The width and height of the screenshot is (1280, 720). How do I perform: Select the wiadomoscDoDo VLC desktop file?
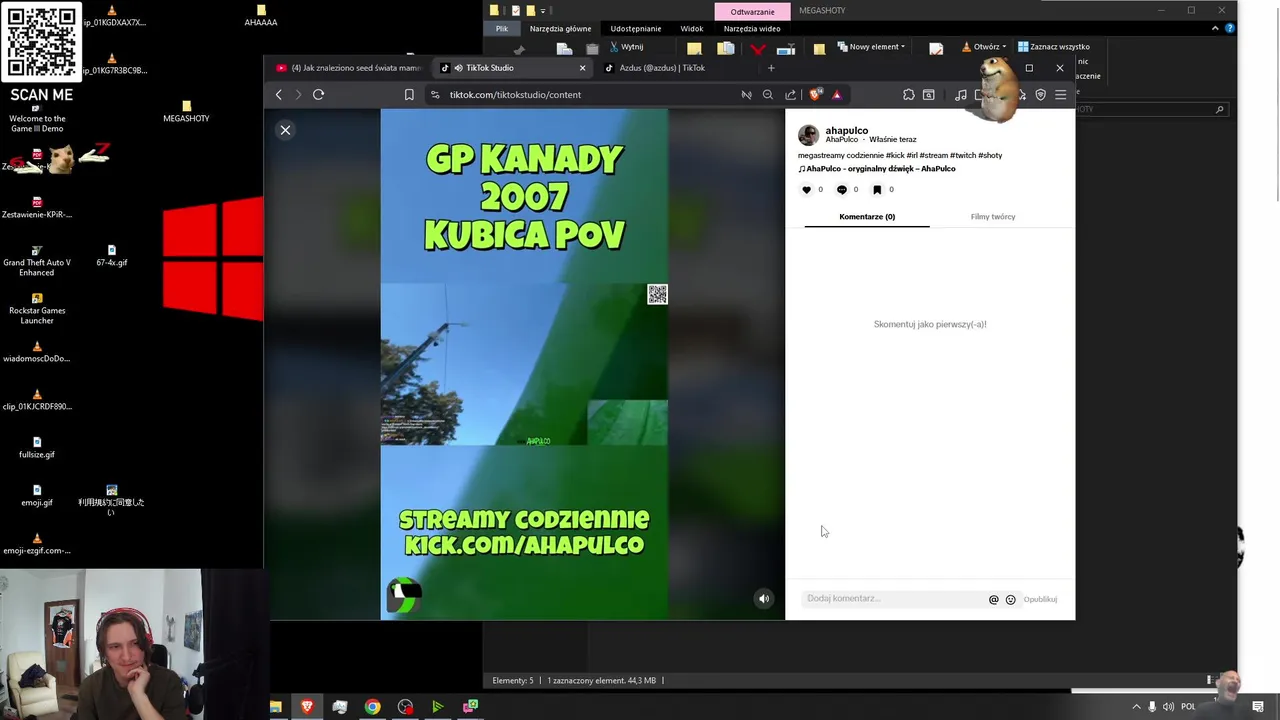pos(37,352)
